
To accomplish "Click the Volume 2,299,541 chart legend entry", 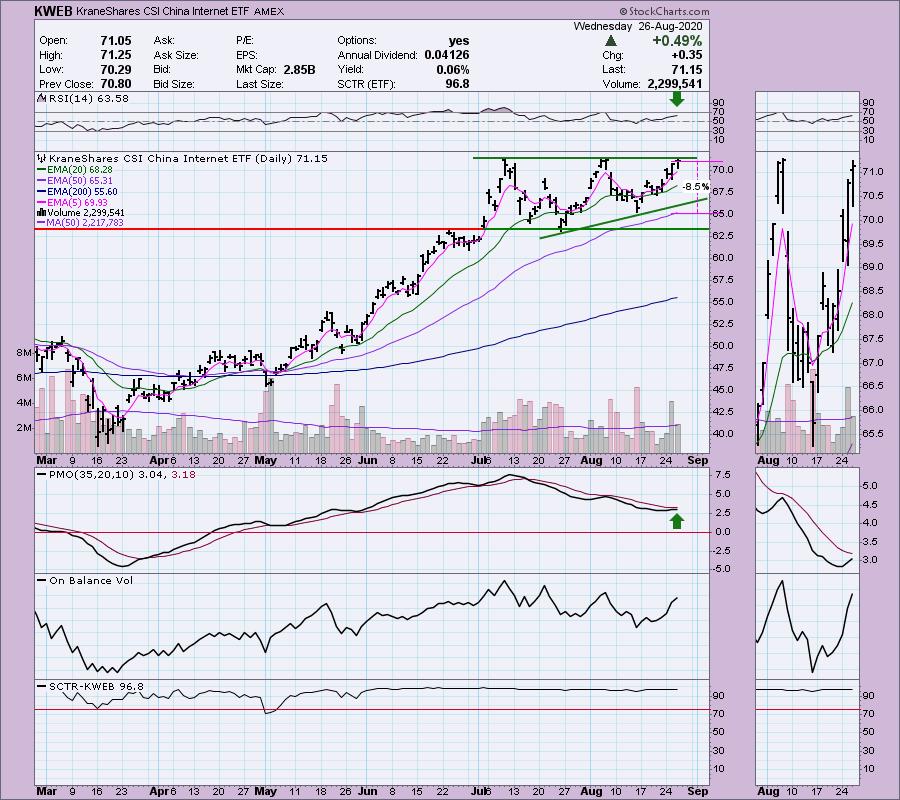I will (86, 212).
